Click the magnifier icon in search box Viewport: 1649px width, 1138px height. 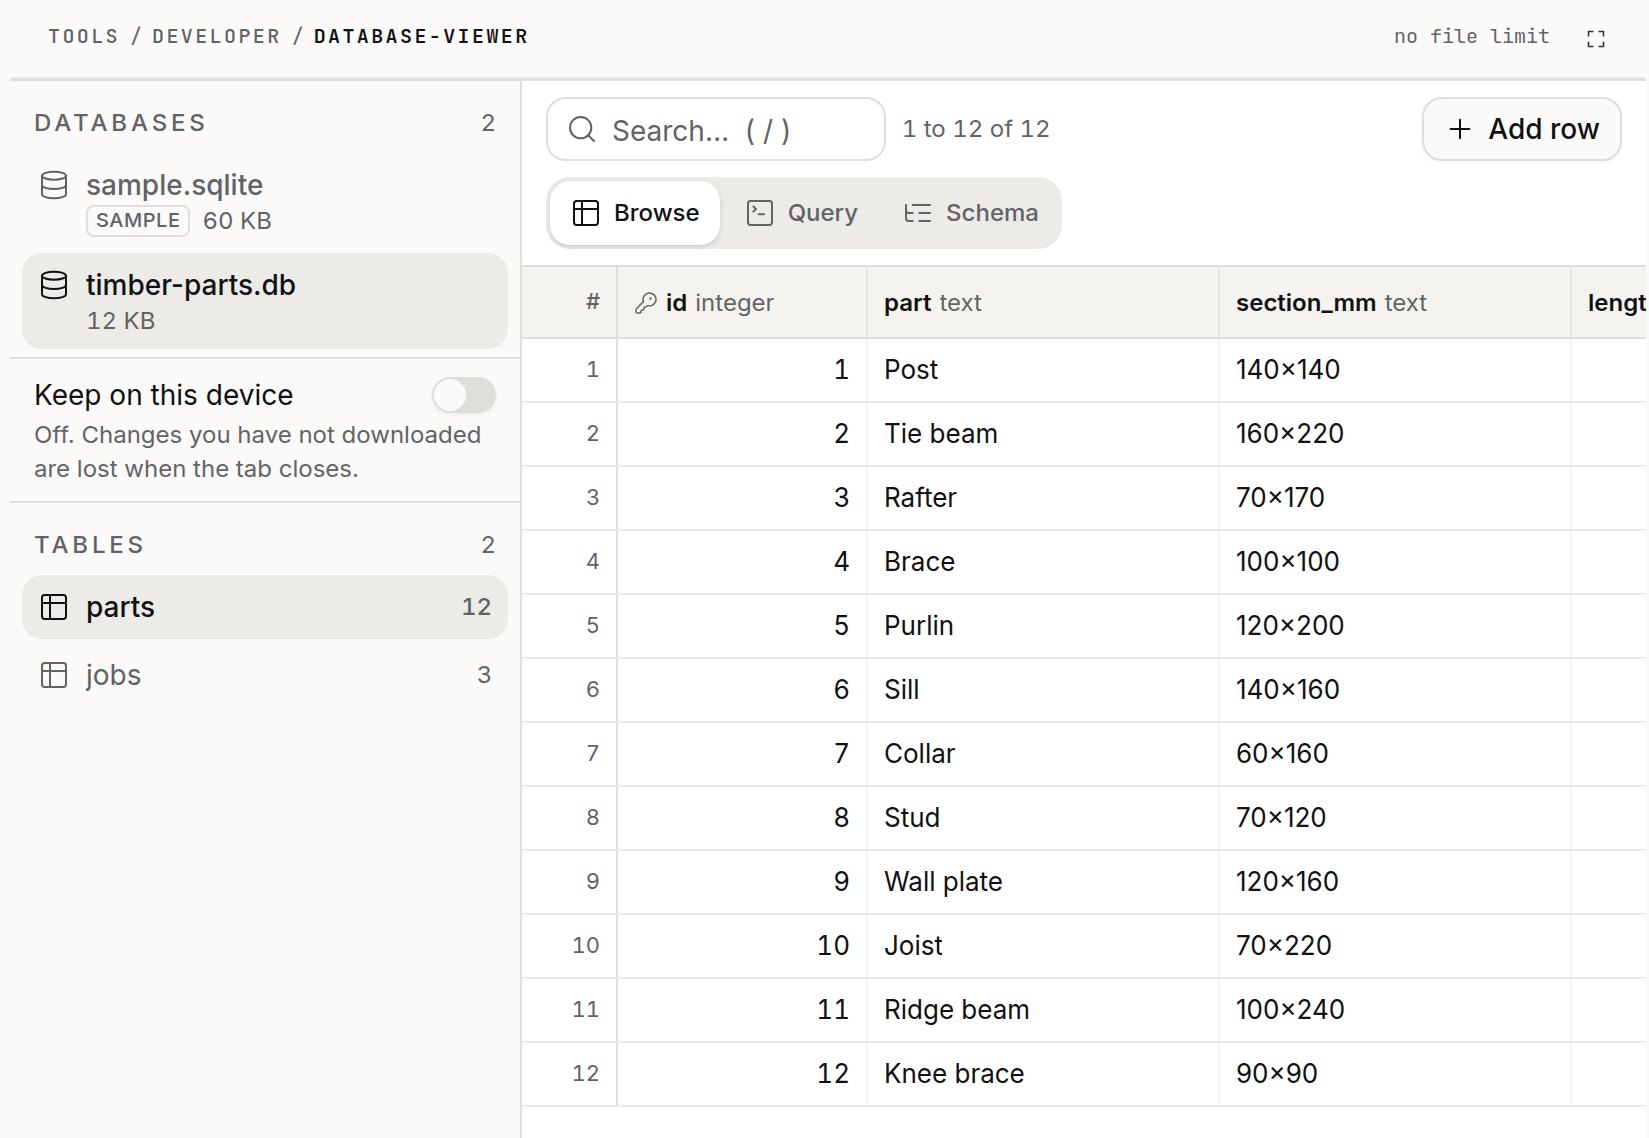tap(582, 129)
